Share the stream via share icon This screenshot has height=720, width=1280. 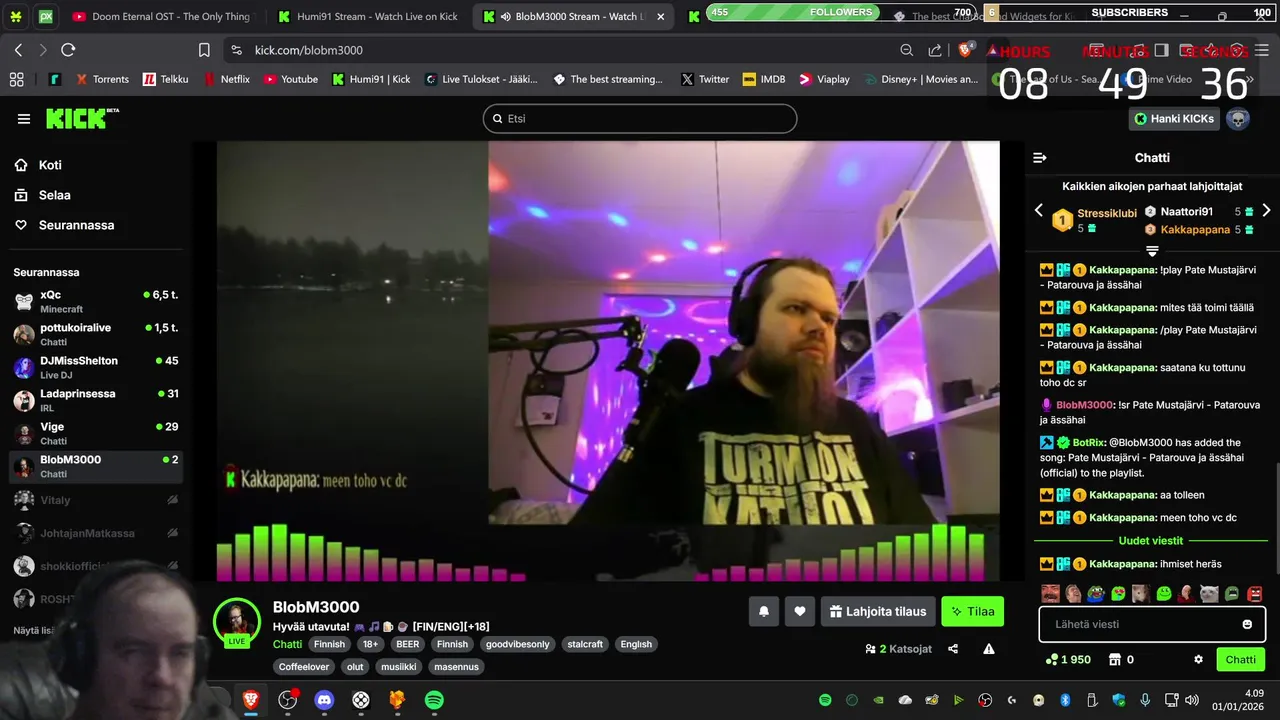point(953,649)
